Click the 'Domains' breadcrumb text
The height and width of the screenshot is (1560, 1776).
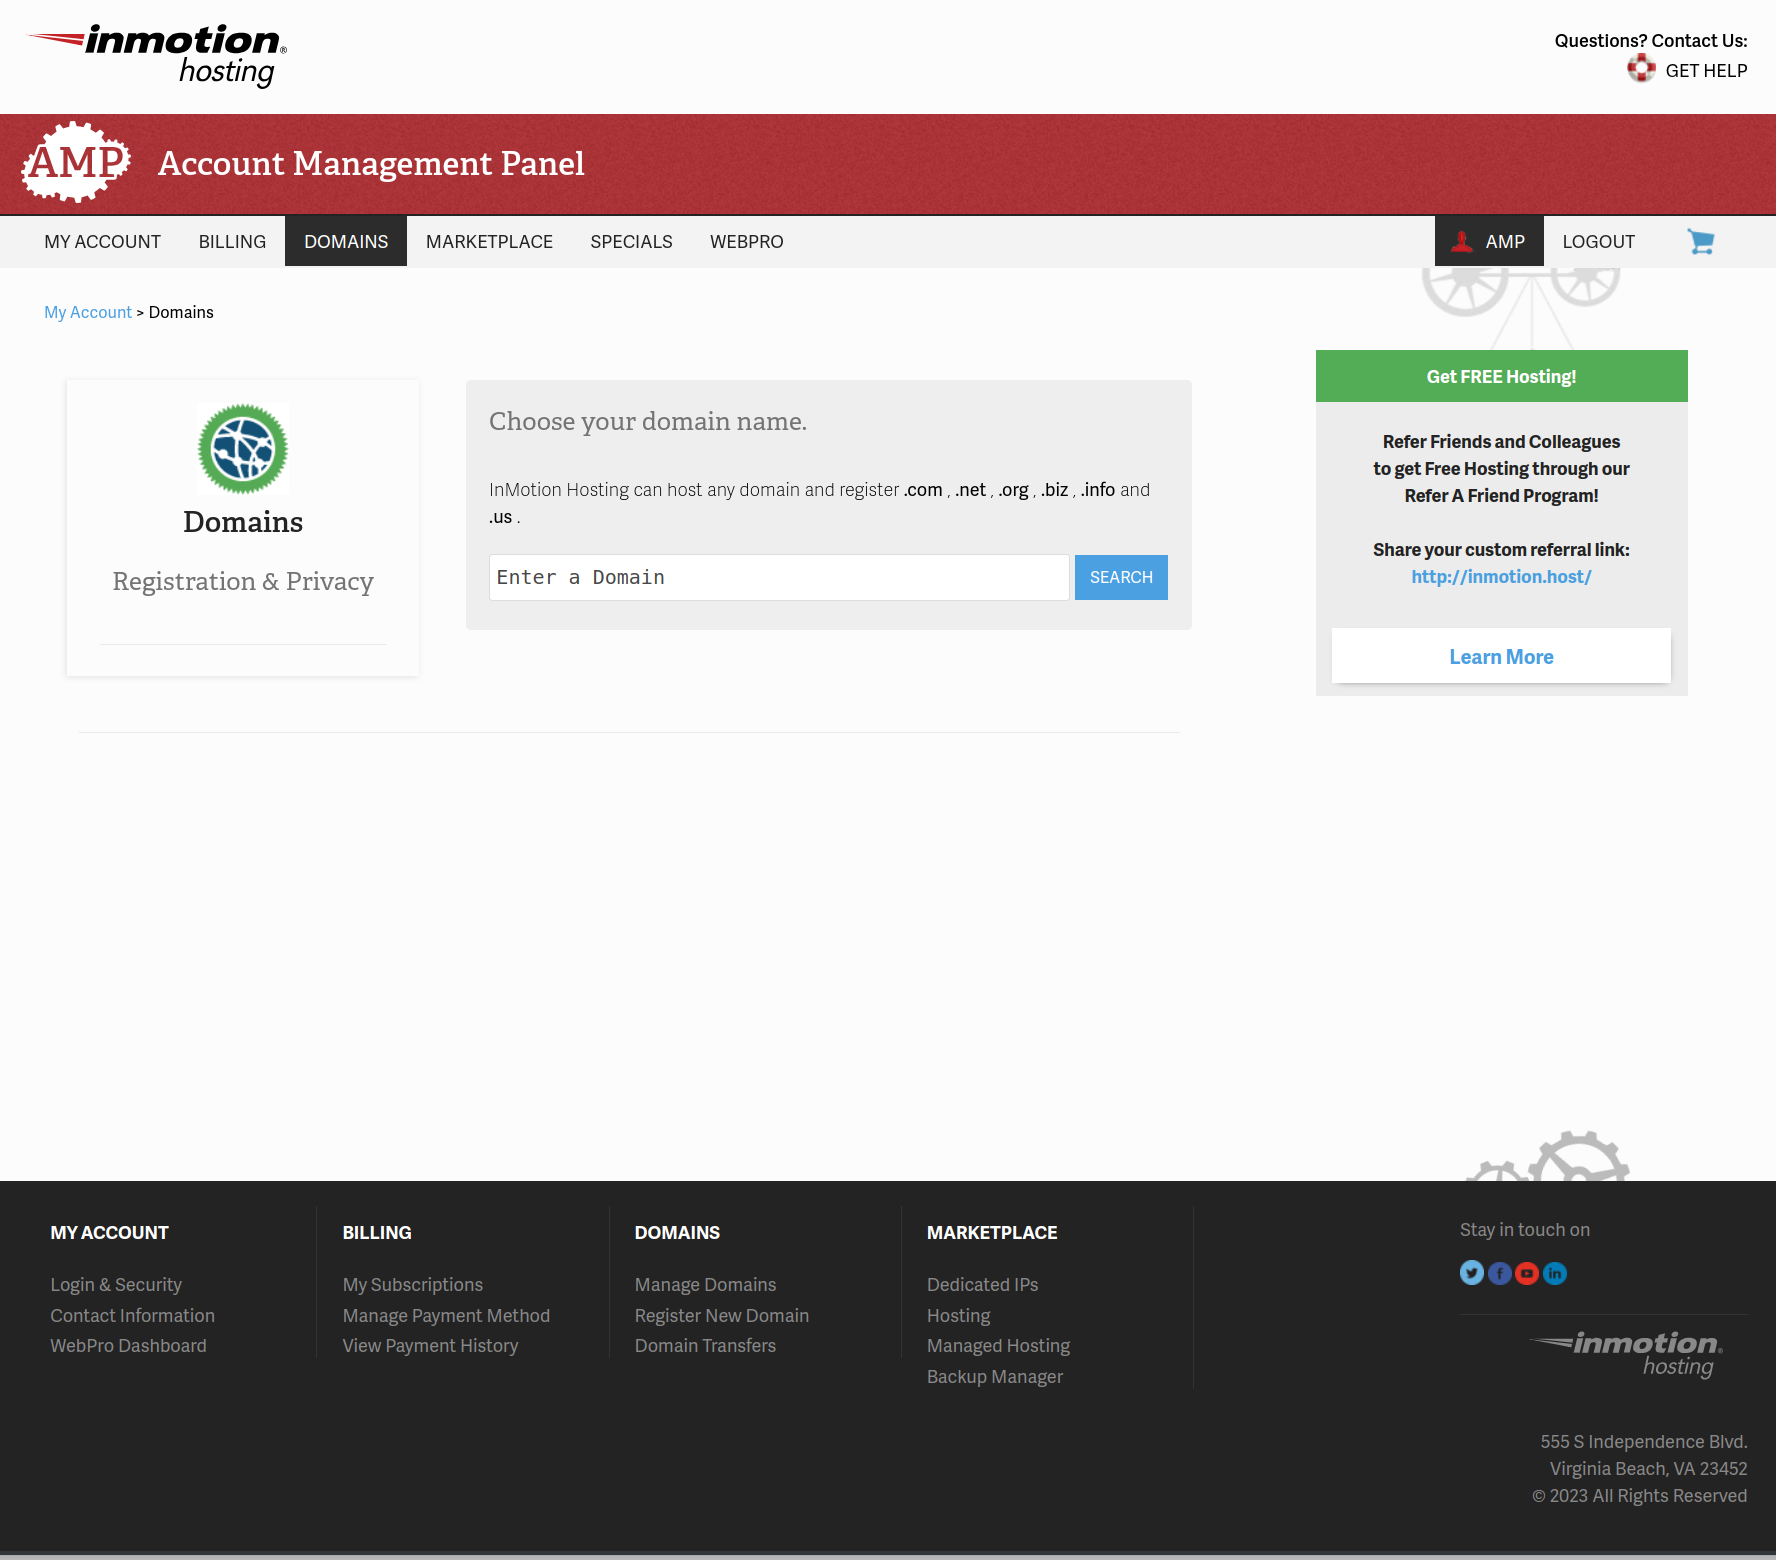pyautogui.click(x=181, y=312)
